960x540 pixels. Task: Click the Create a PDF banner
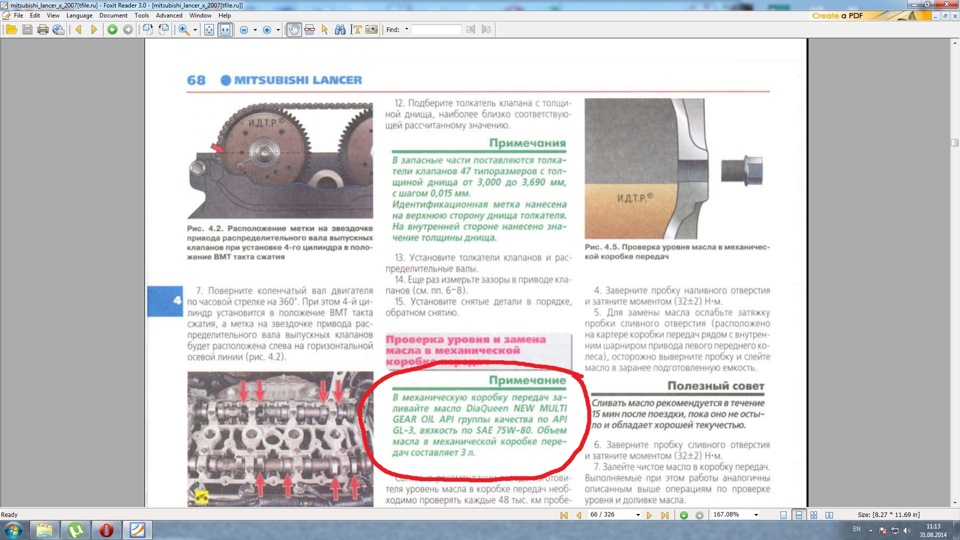[870, 15]
